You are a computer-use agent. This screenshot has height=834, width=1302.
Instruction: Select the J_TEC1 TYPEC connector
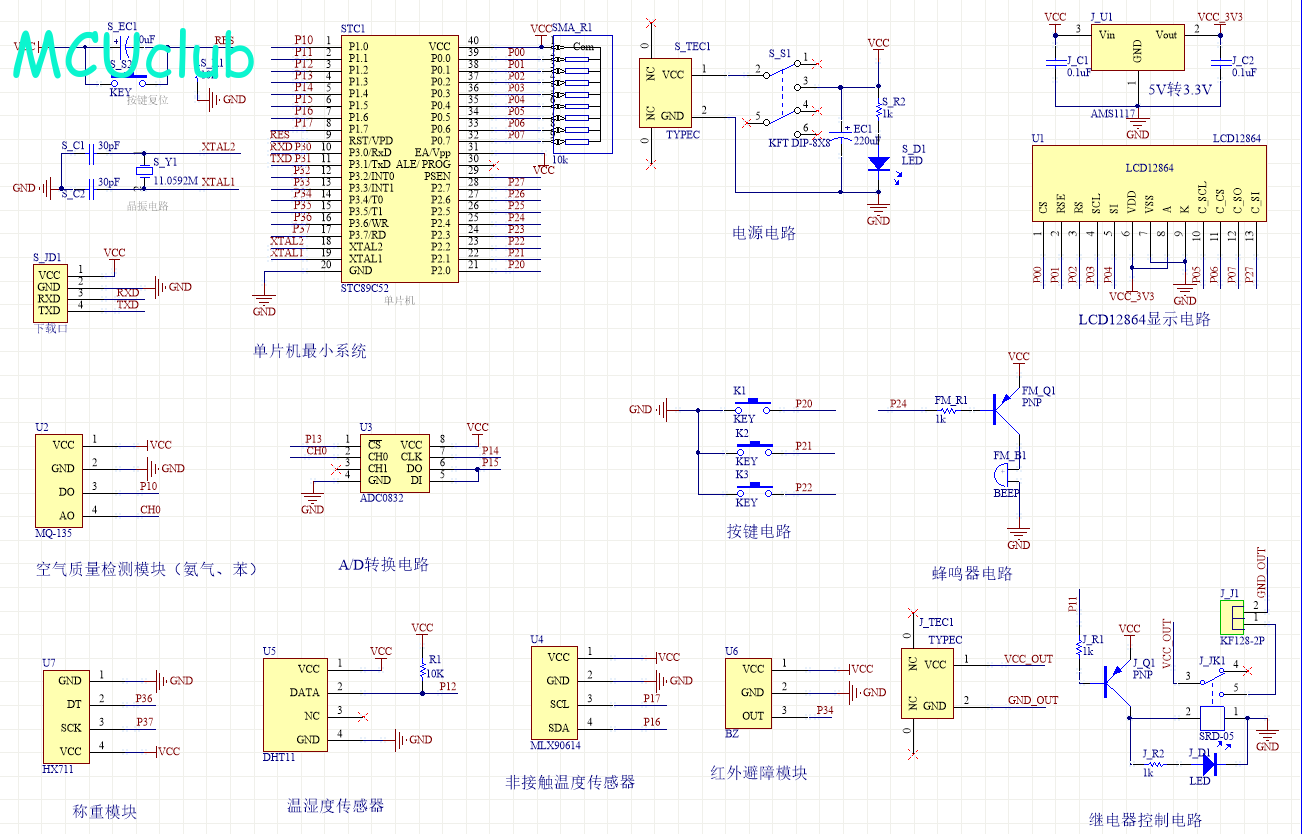point(927,683)
